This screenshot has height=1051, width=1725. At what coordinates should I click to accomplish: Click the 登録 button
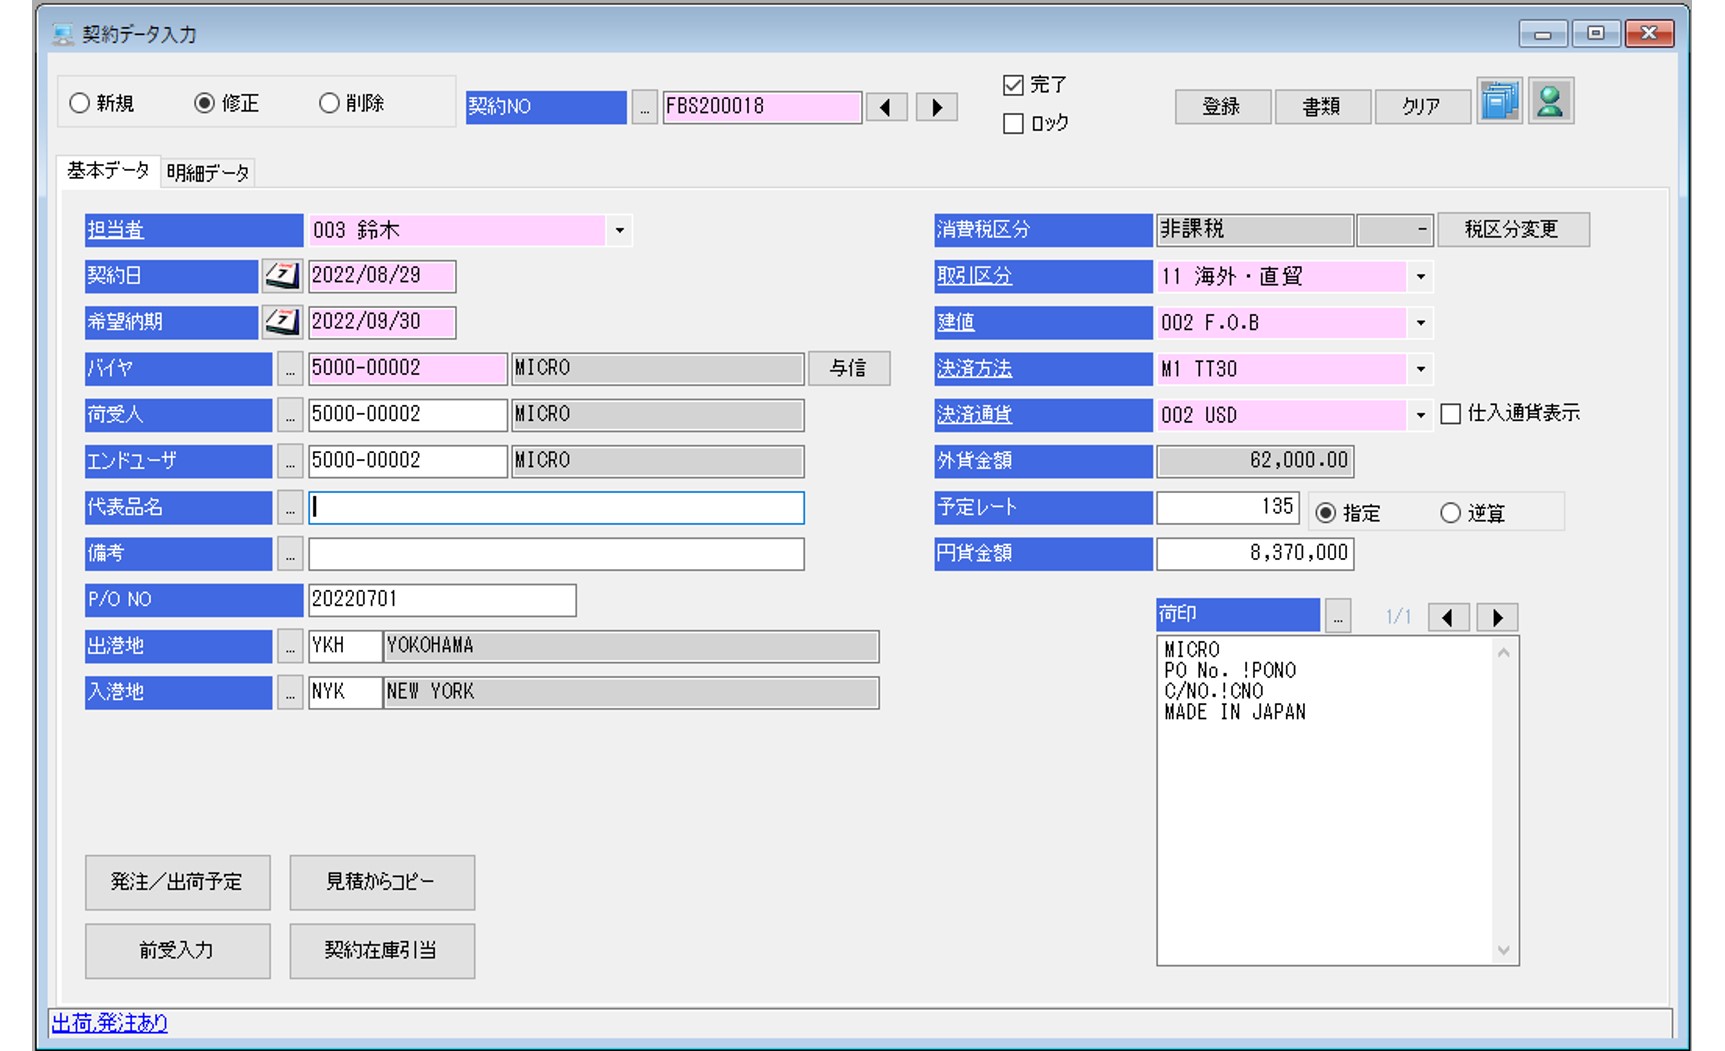tap(1222, 107)
